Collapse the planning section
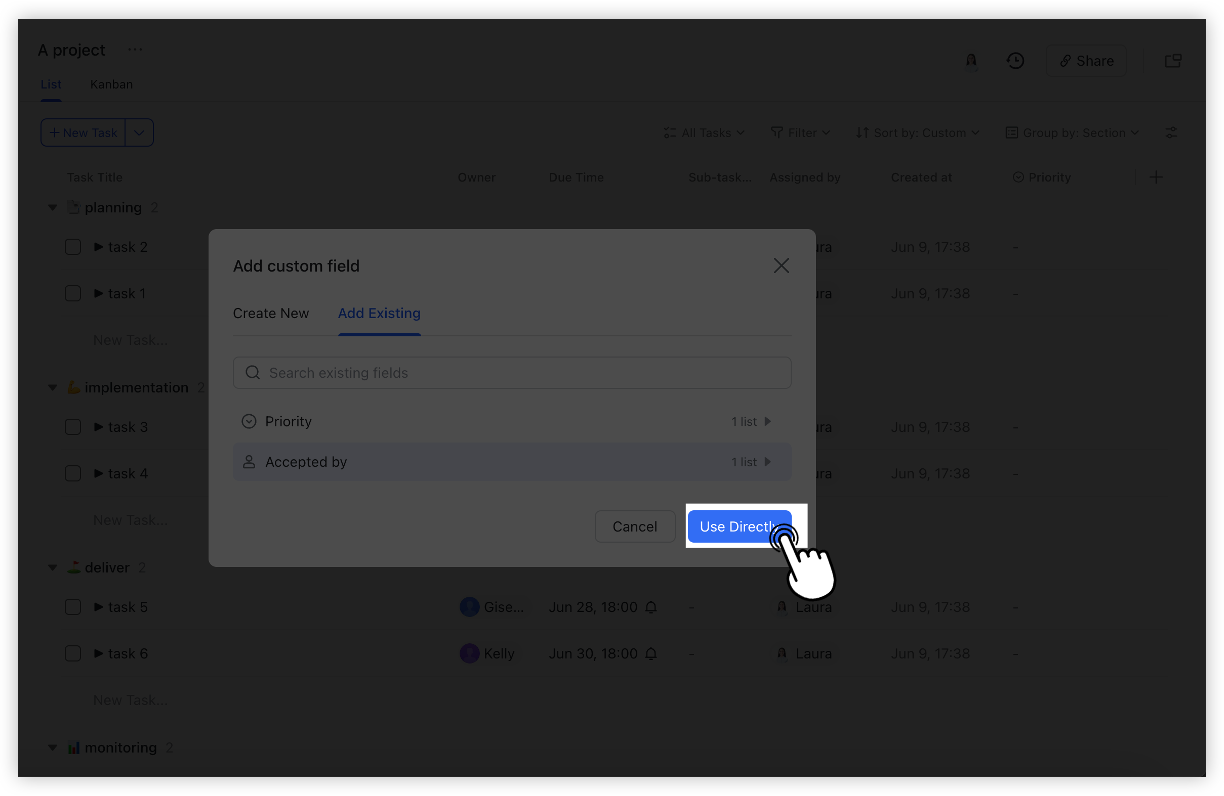 click(x=52, y=207)
